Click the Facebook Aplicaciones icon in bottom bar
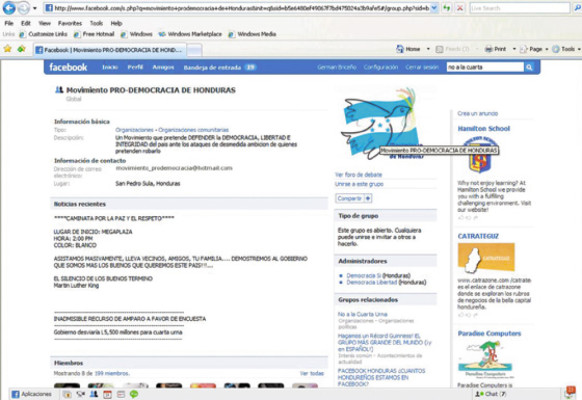Viewport: 582px width, 400px height. [x=15, y=394]
